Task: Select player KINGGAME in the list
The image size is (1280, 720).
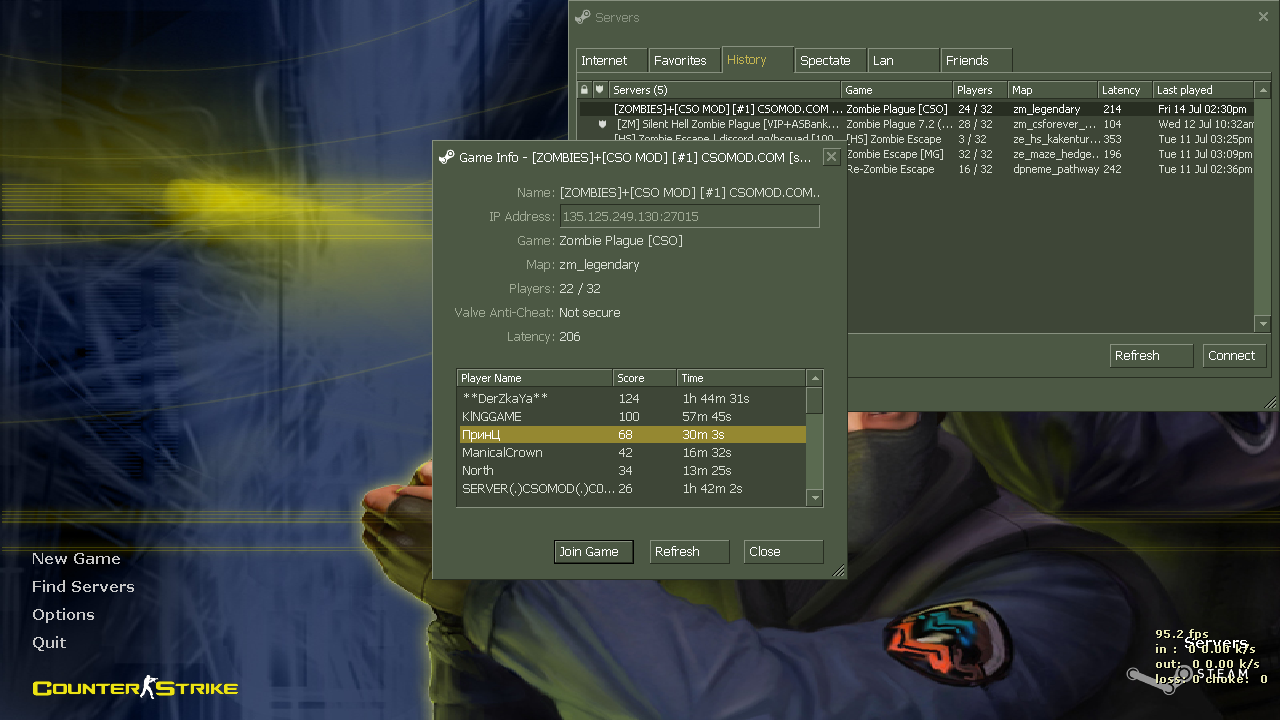Action: 492,417
